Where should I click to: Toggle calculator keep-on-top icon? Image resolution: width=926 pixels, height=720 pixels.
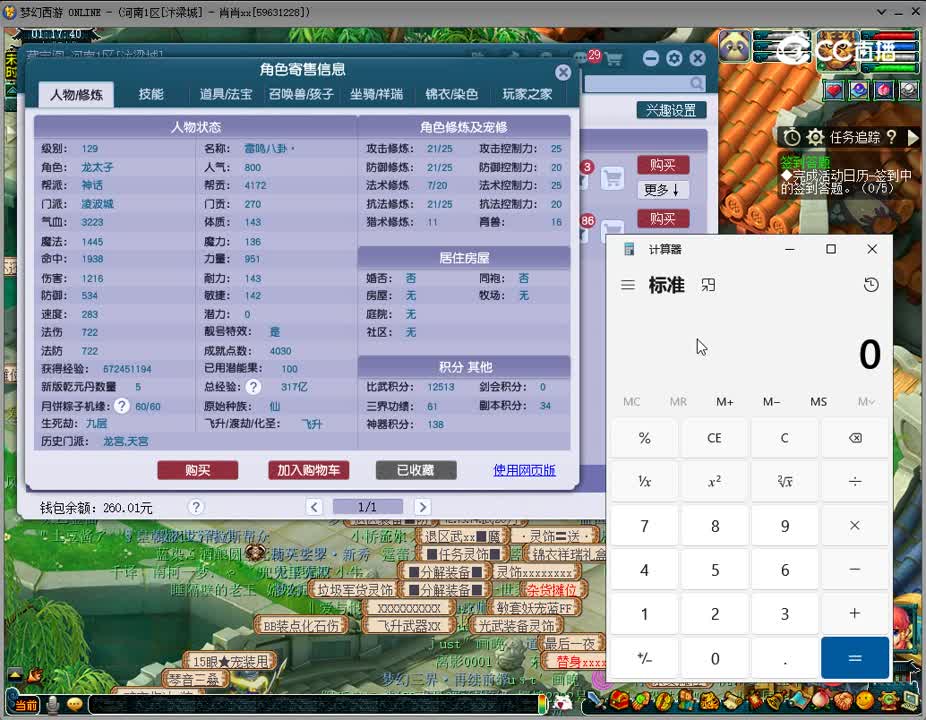(x=707, y=285)
